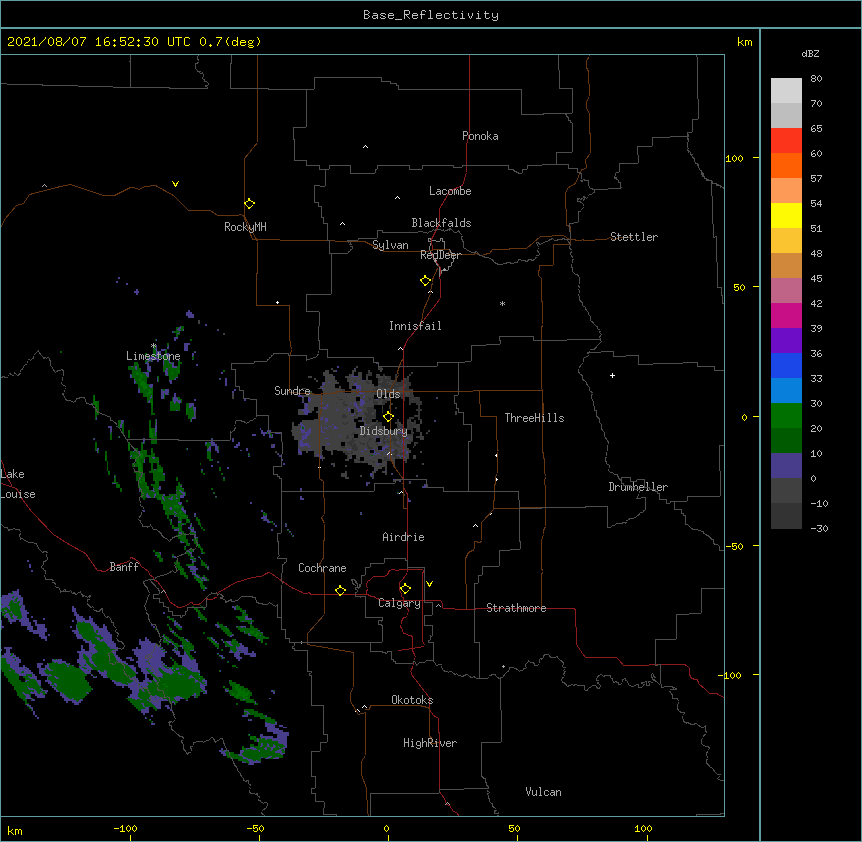Click the Blackfalds city label

tap(441, 223)
